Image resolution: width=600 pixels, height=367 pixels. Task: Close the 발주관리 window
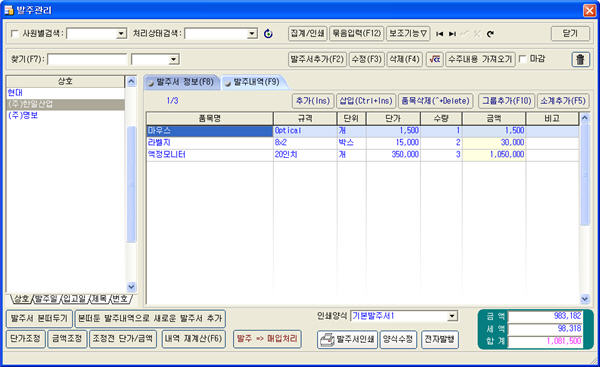click(x=589, y=10)
